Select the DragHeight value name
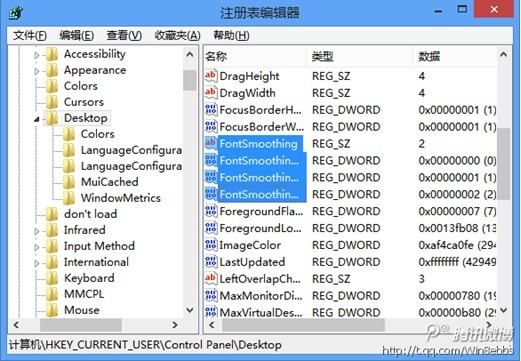521x361 pixels. [x=249, y=76]
